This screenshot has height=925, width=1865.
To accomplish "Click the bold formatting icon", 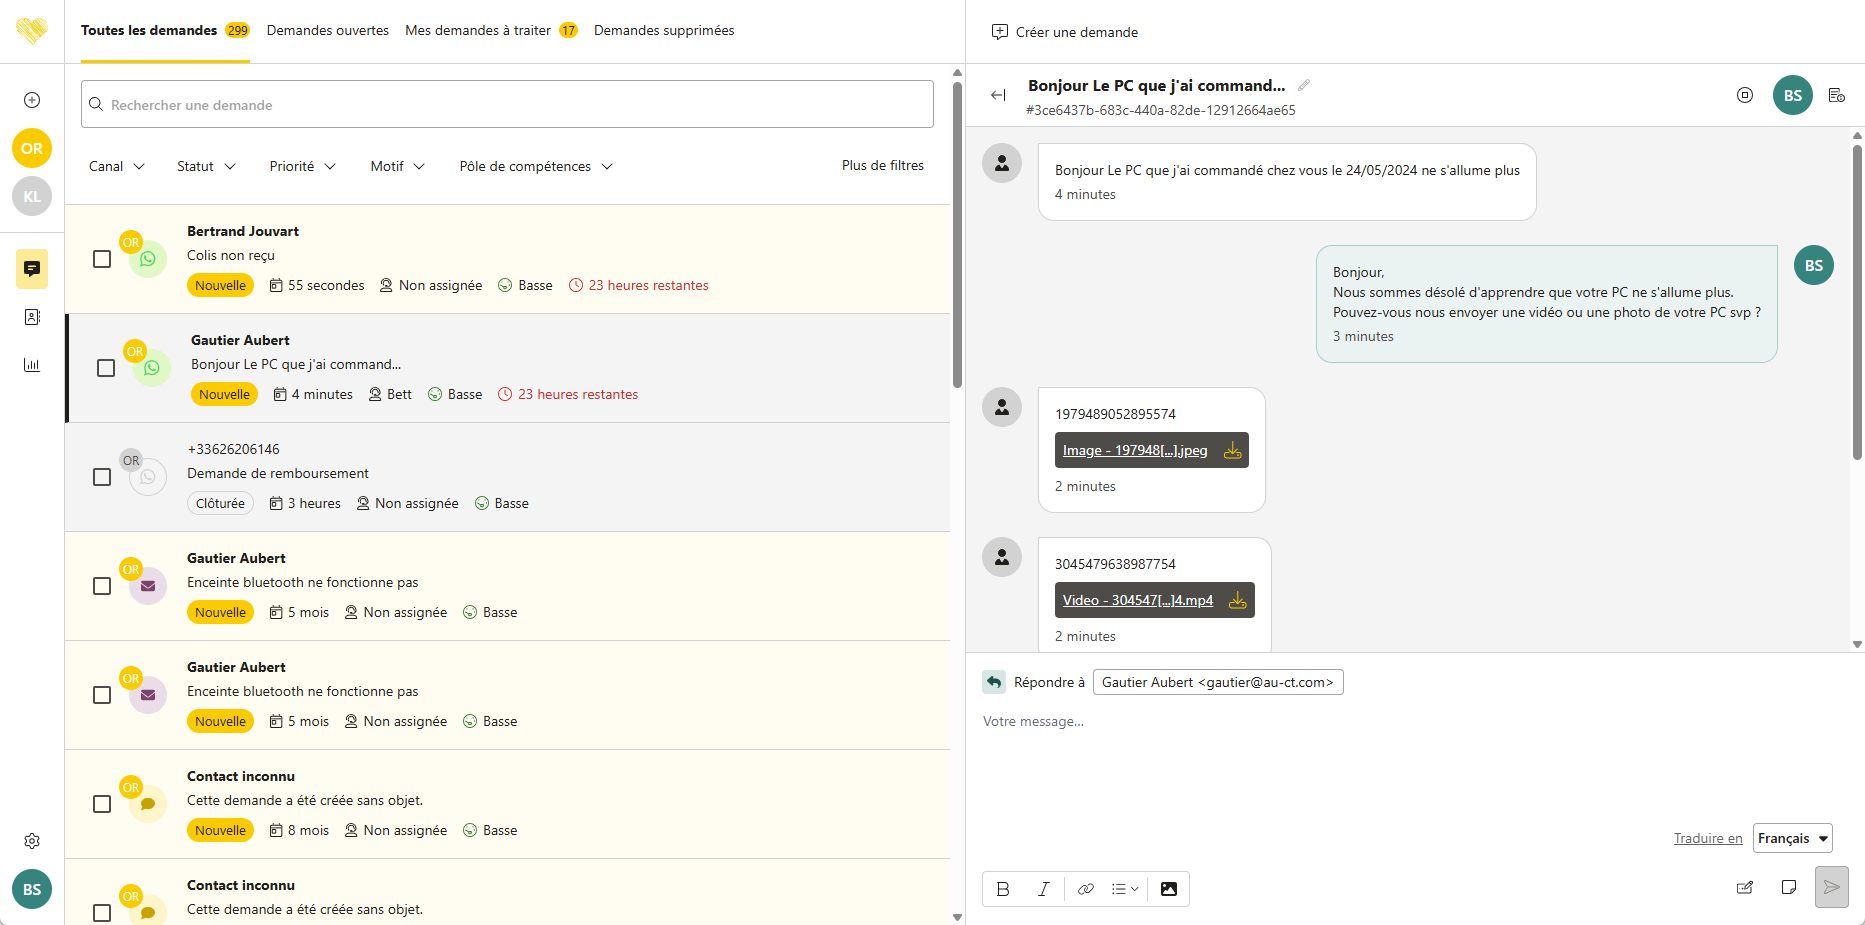I will coord(1003,889).
